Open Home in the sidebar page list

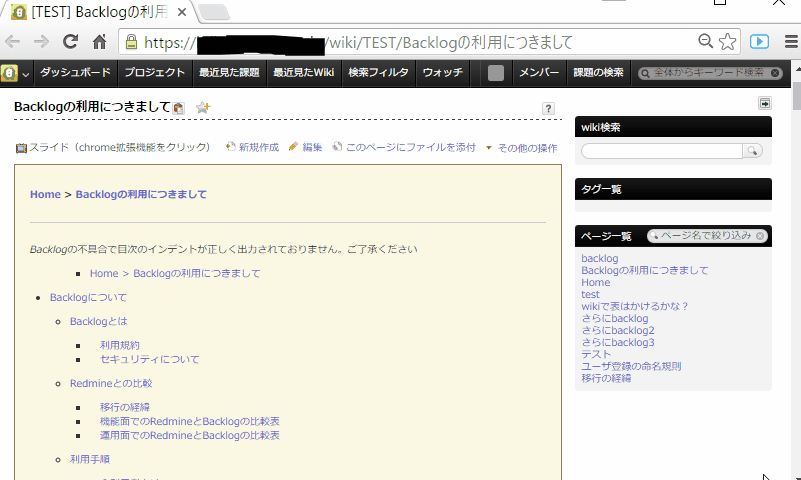pyautogui.click(x=596, y=282)
